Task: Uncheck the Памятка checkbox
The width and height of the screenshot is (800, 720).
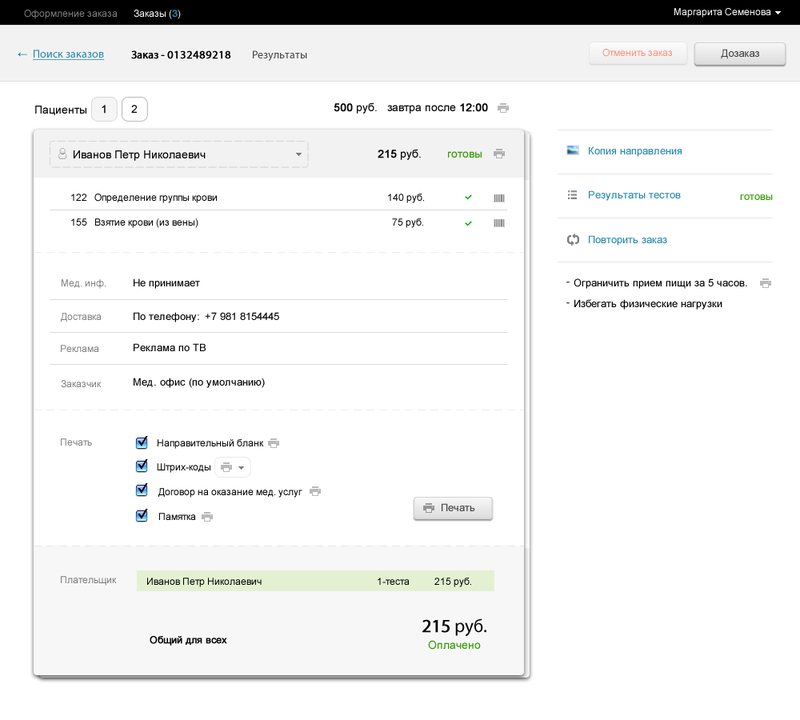Action: coord(142,515)
